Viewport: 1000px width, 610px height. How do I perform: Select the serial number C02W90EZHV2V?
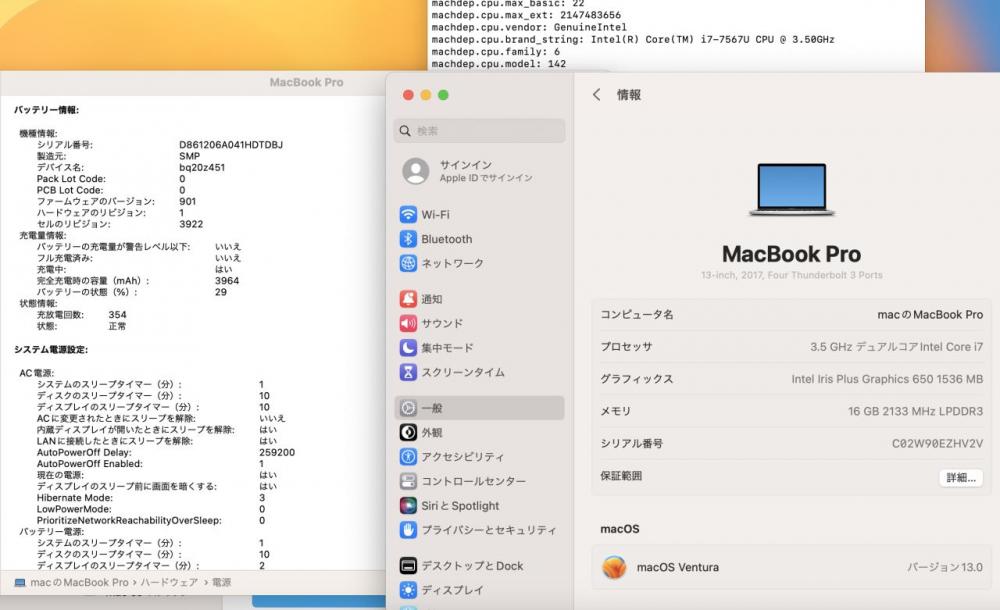pos(937,443)
